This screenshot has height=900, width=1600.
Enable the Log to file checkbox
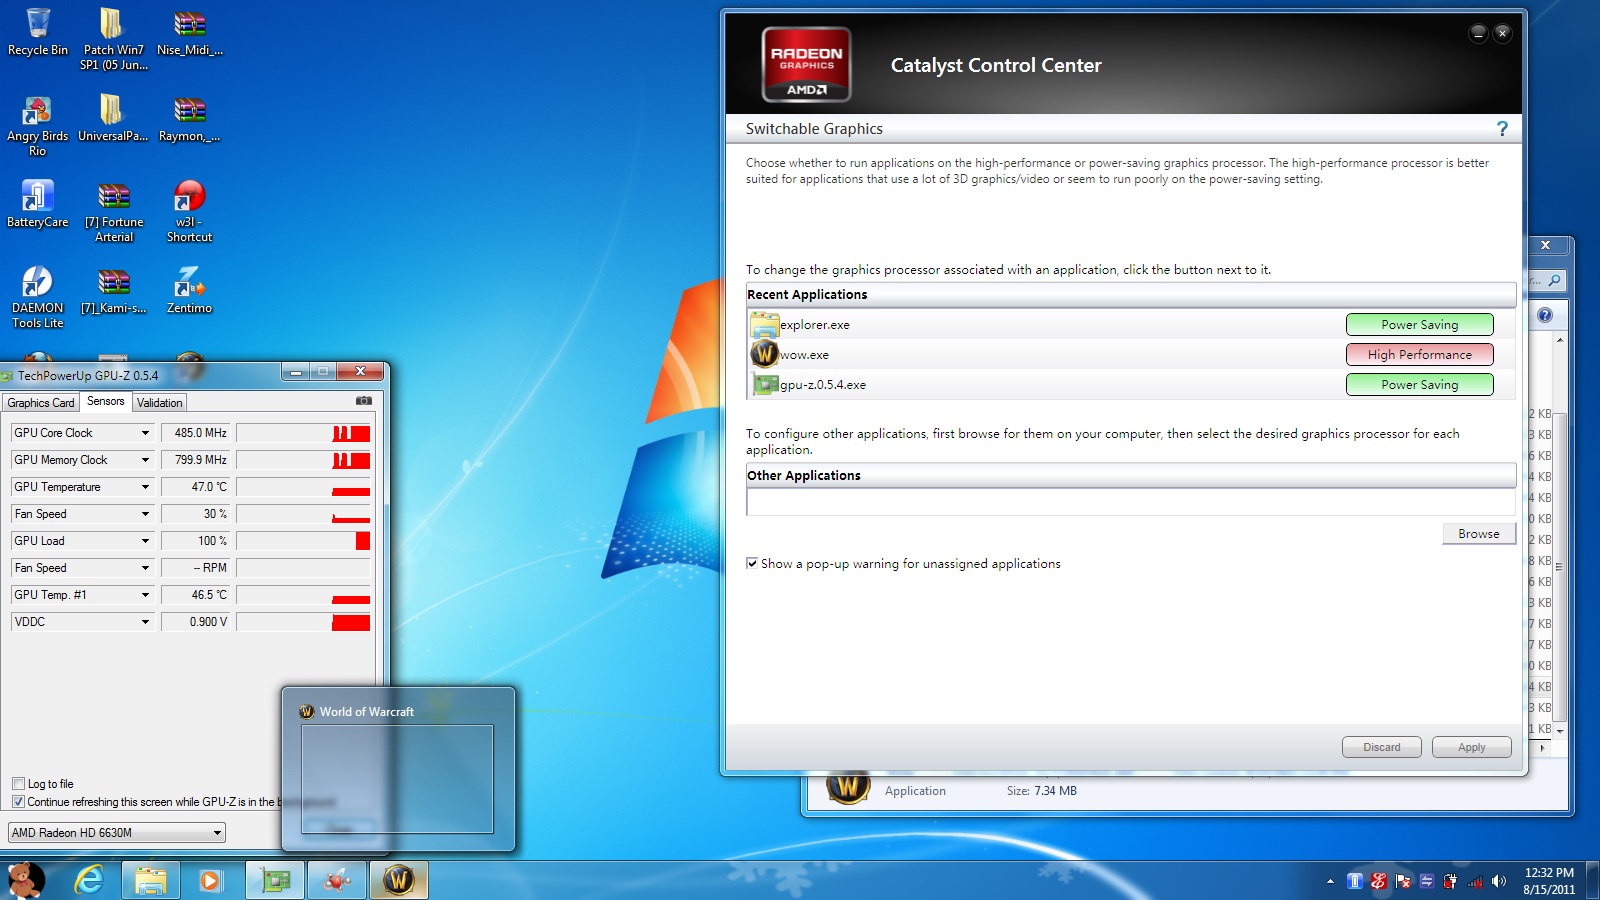point(18,783)
